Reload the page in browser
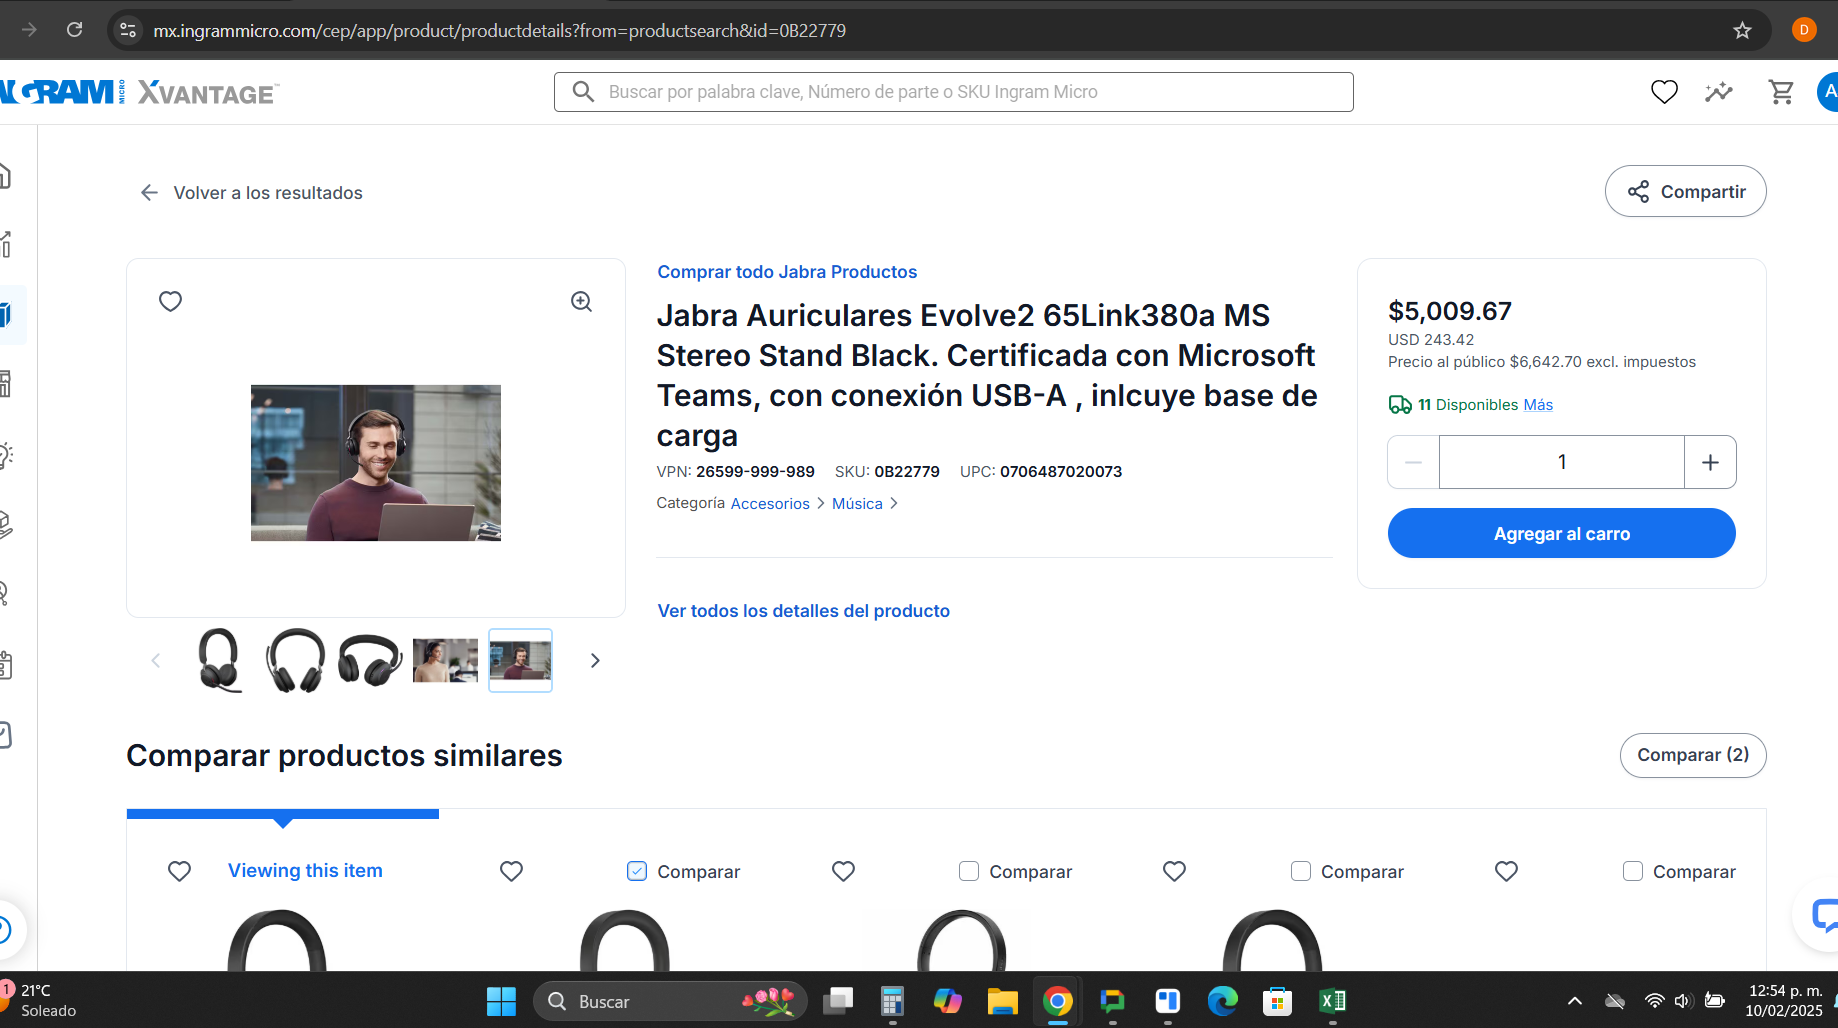 click(x=74, y=30)
